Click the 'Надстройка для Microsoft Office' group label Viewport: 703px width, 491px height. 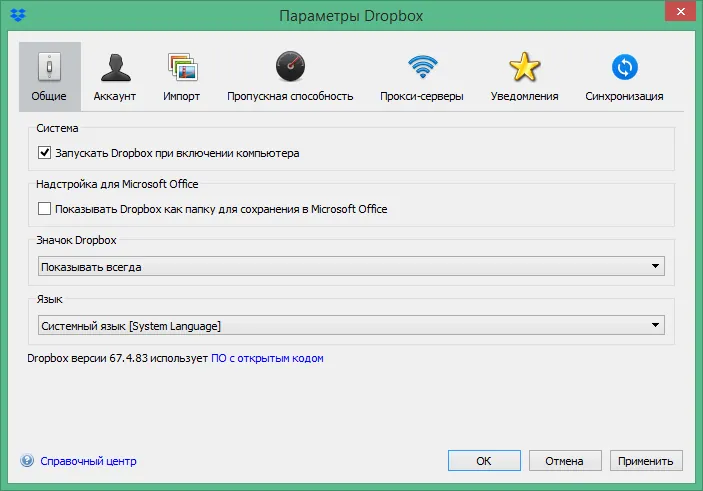coord(117,184)
